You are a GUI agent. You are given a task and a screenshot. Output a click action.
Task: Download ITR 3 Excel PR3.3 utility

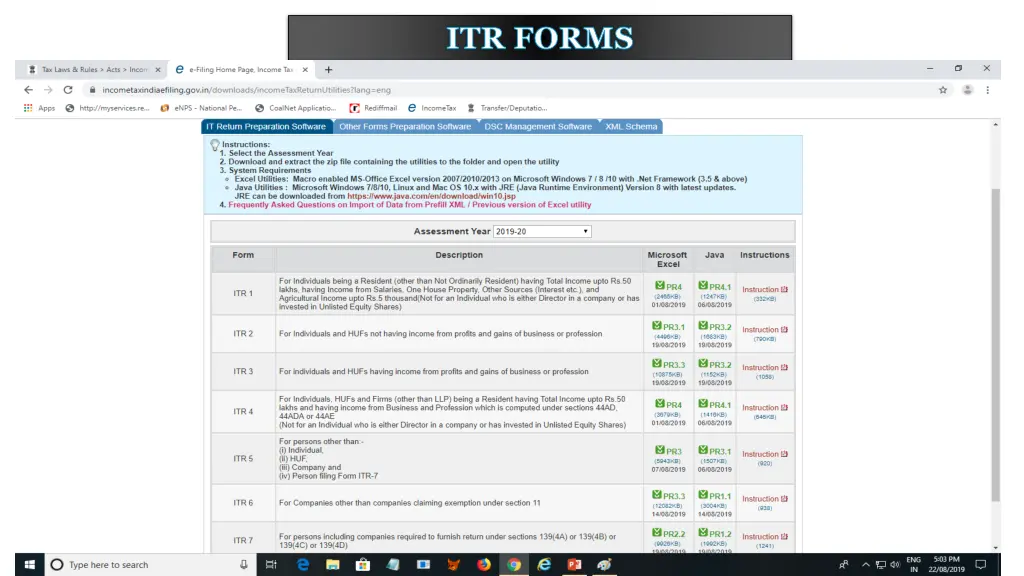[668, 364]
